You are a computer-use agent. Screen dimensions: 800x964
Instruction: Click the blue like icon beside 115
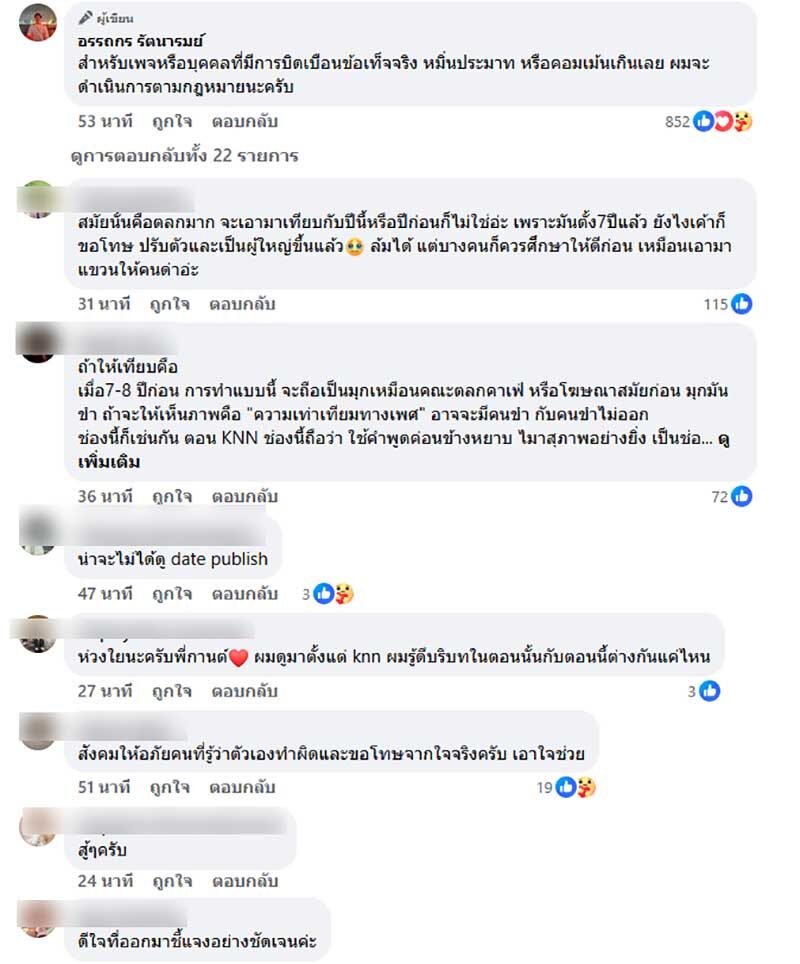742,304
